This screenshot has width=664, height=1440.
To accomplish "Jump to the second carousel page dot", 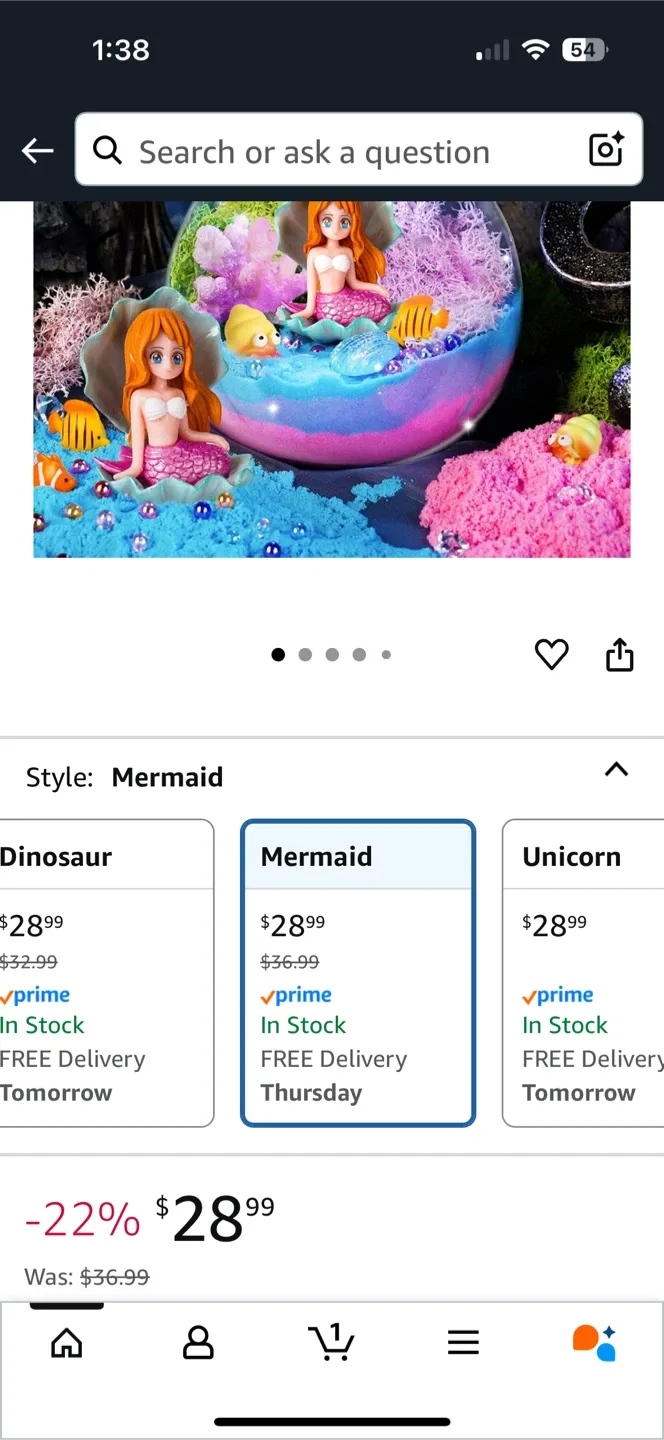I will (305, 654).
